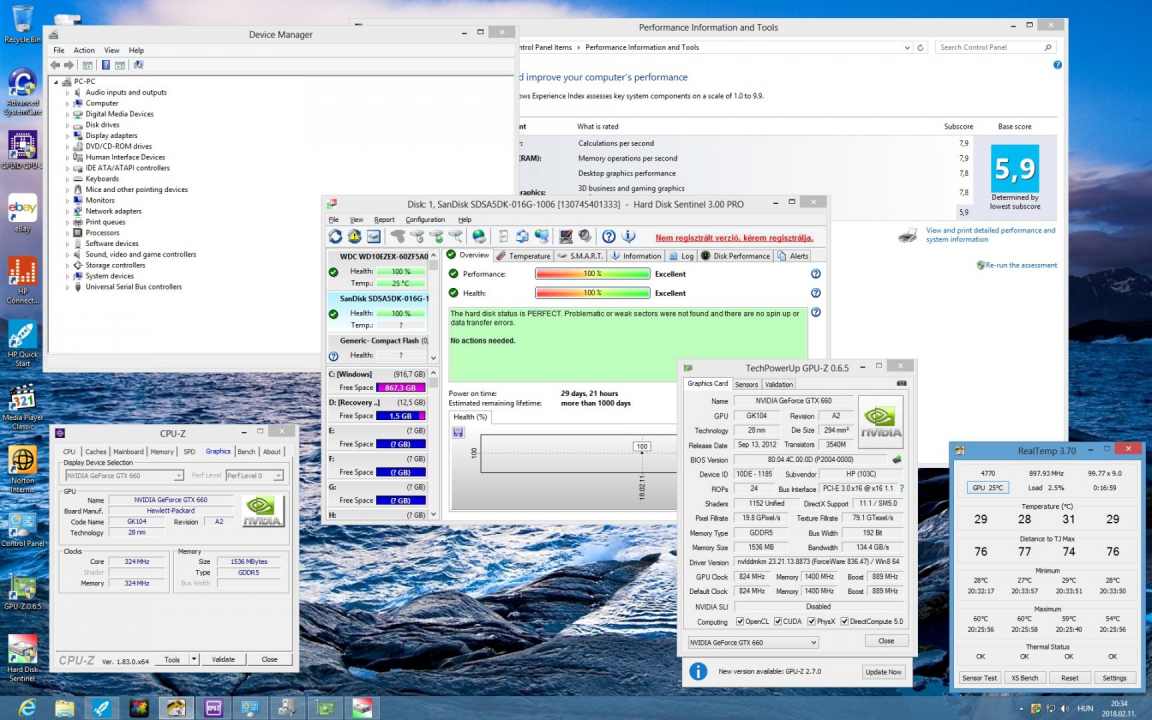Click the GPU 25°C toggle in RealTemp
Viewport: 1152px width, 720px height.
click(989, 488)
